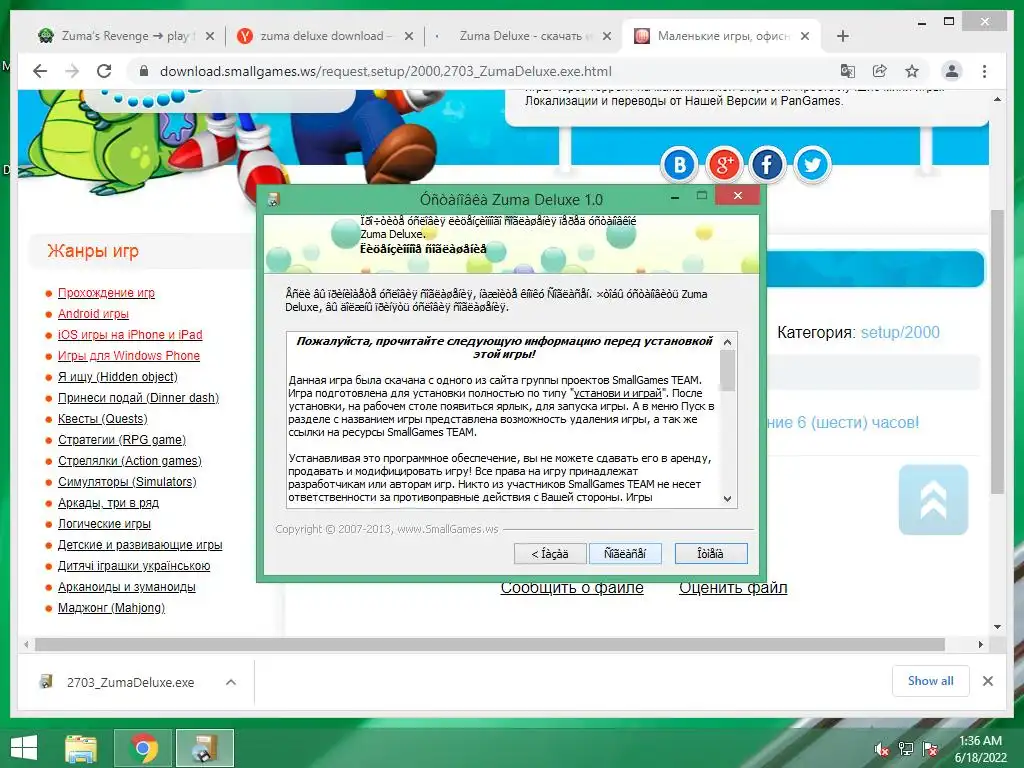Click horizontal scrollbar right arrow

click(980, 645)
